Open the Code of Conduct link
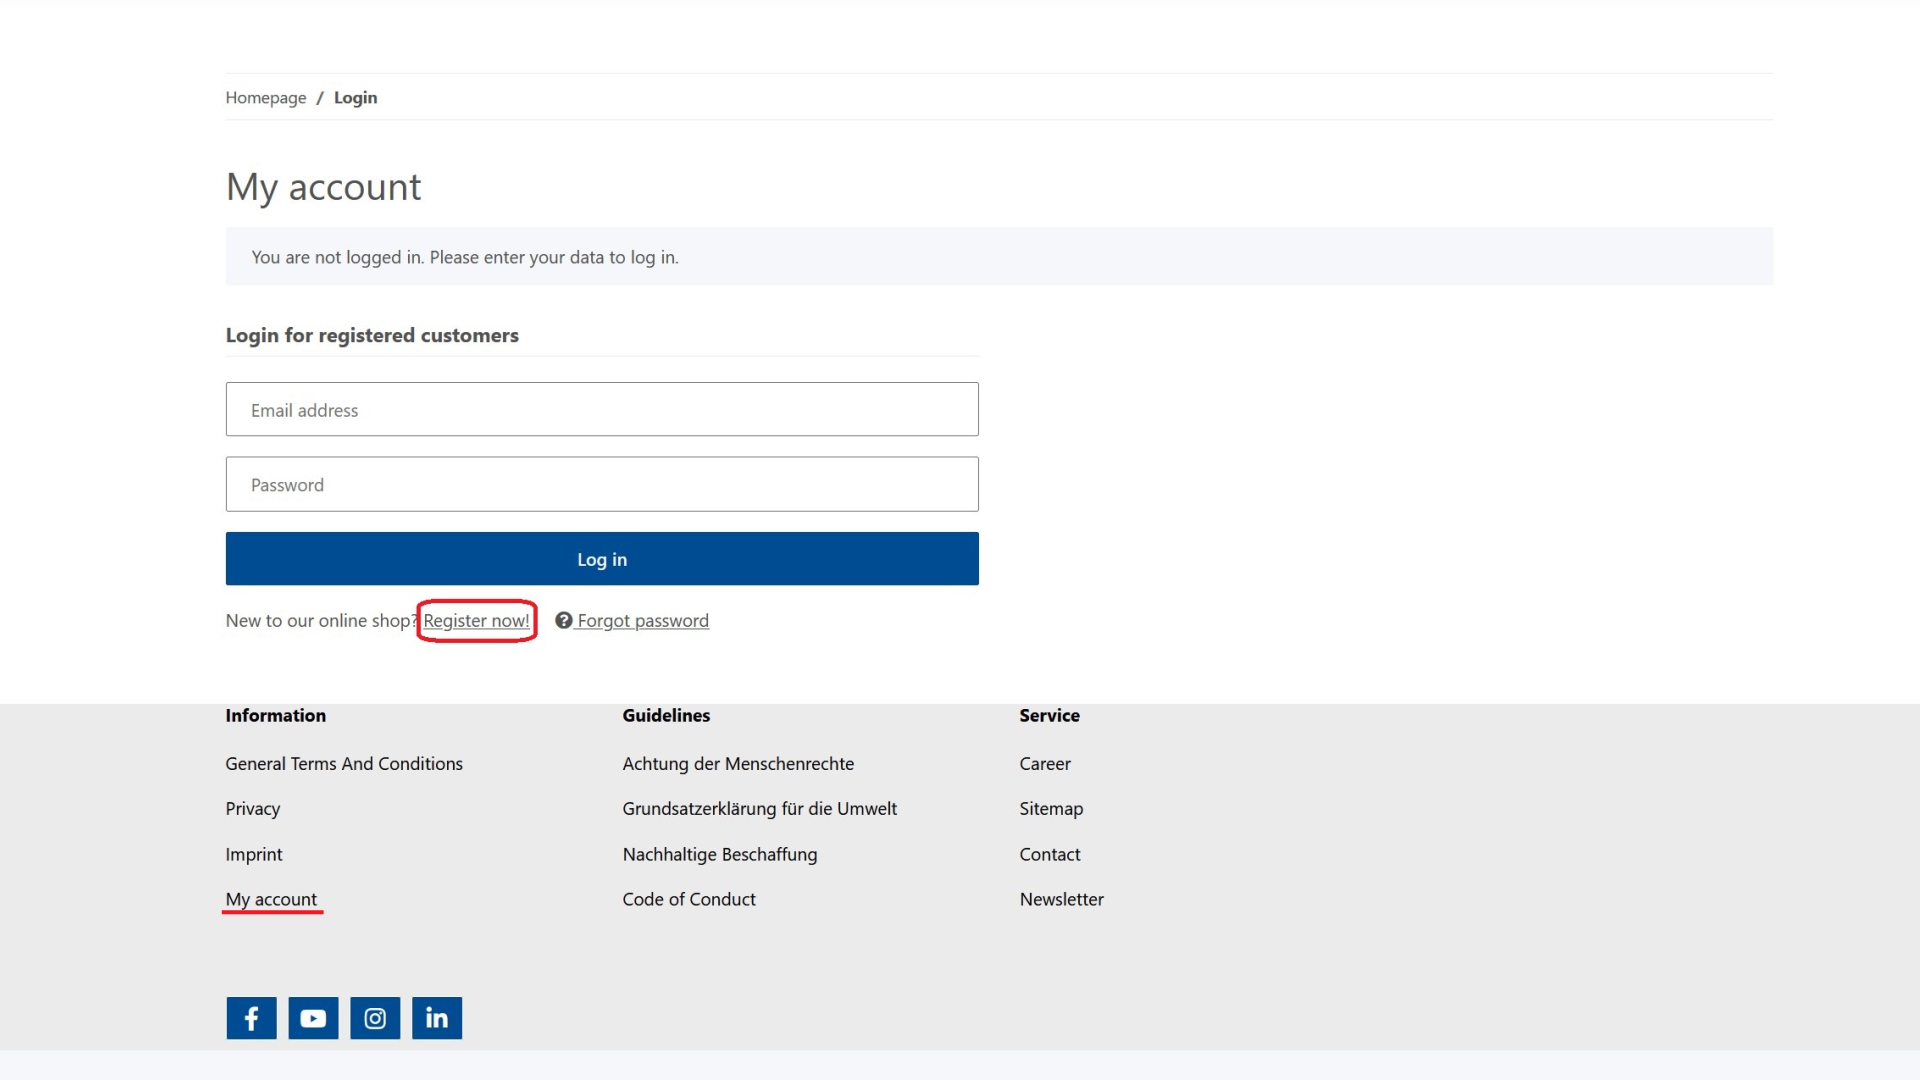The width and height of the screenshot is (1920, 1080). [689, 899]
